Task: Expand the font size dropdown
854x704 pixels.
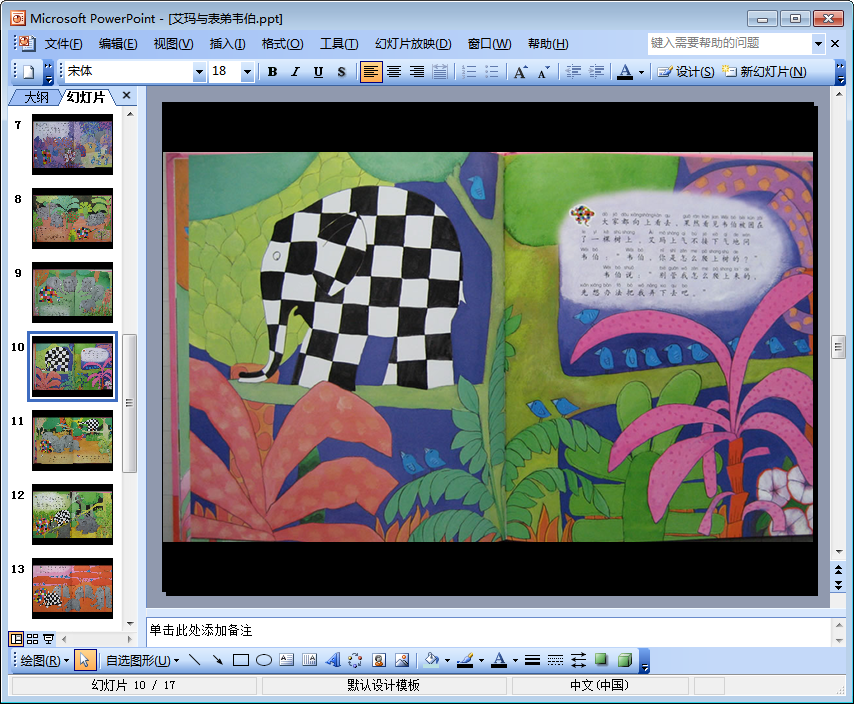Action: [247, 72]
